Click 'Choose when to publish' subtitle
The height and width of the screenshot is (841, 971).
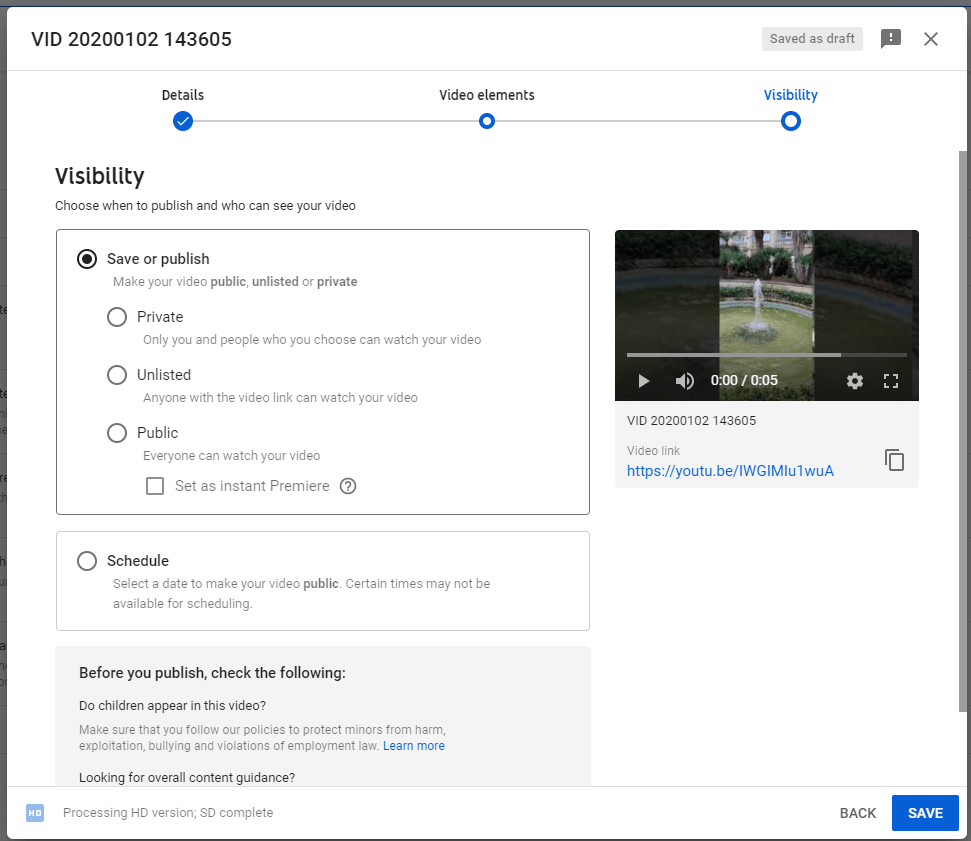(206, 206)
